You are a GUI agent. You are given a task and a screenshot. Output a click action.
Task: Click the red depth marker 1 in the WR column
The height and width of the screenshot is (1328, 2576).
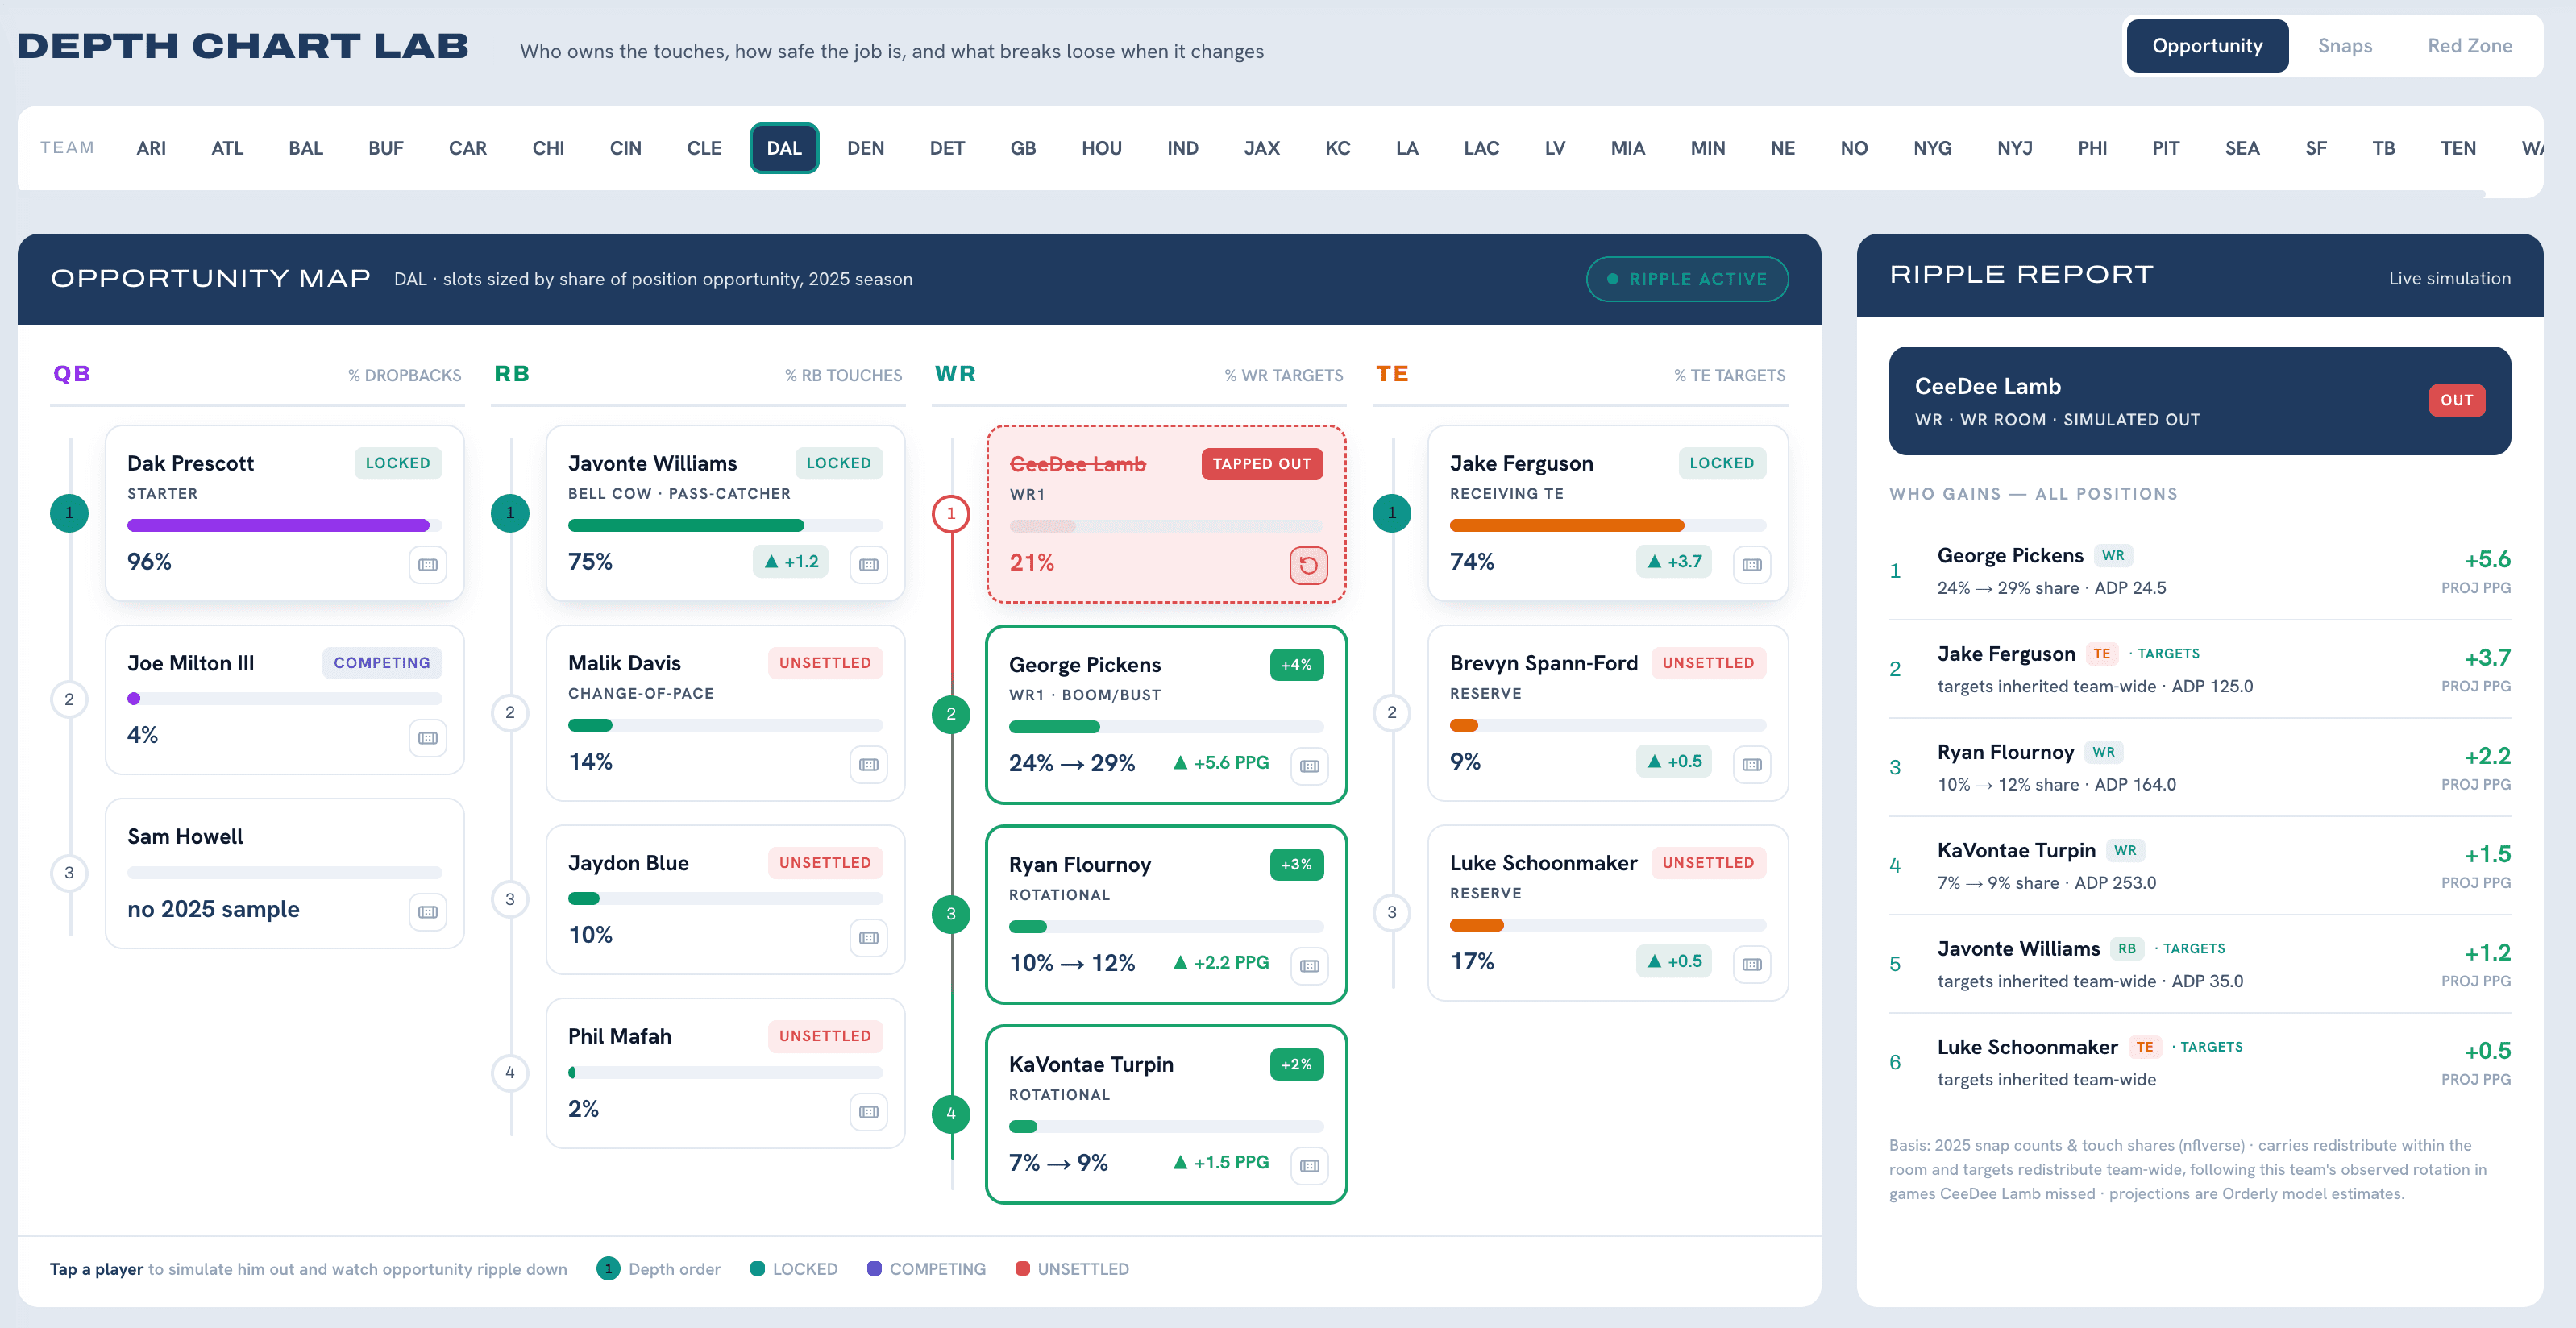click(951, 514)
